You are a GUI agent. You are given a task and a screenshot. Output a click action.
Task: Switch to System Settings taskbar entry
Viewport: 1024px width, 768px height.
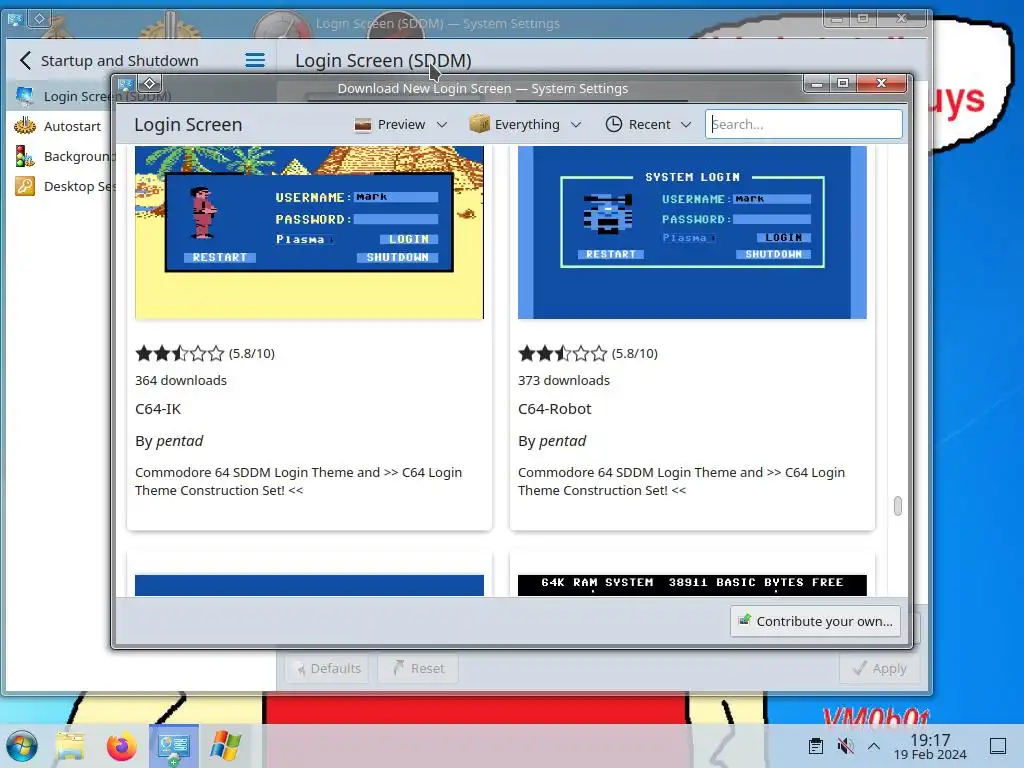coord(174,746)
